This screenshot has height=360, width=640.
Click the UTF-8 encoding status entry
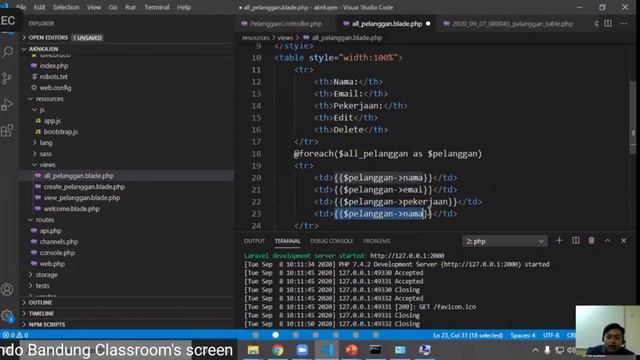(x=551, y=335)
